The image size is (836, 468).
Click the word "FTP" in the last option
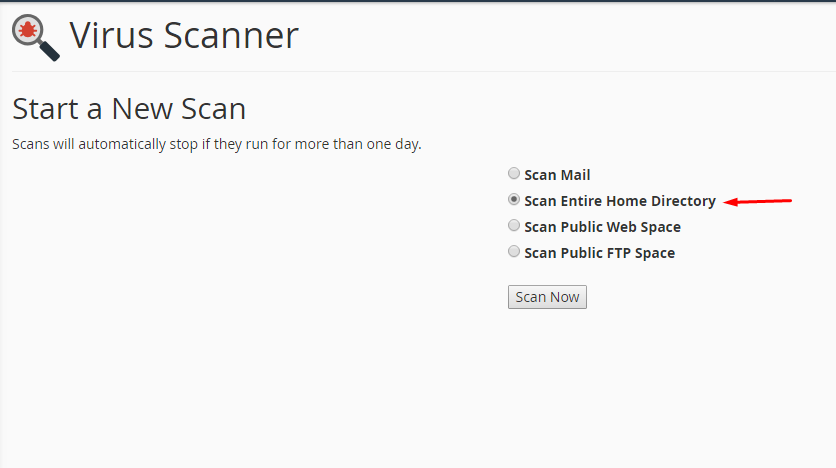click(x=617, y=253)
